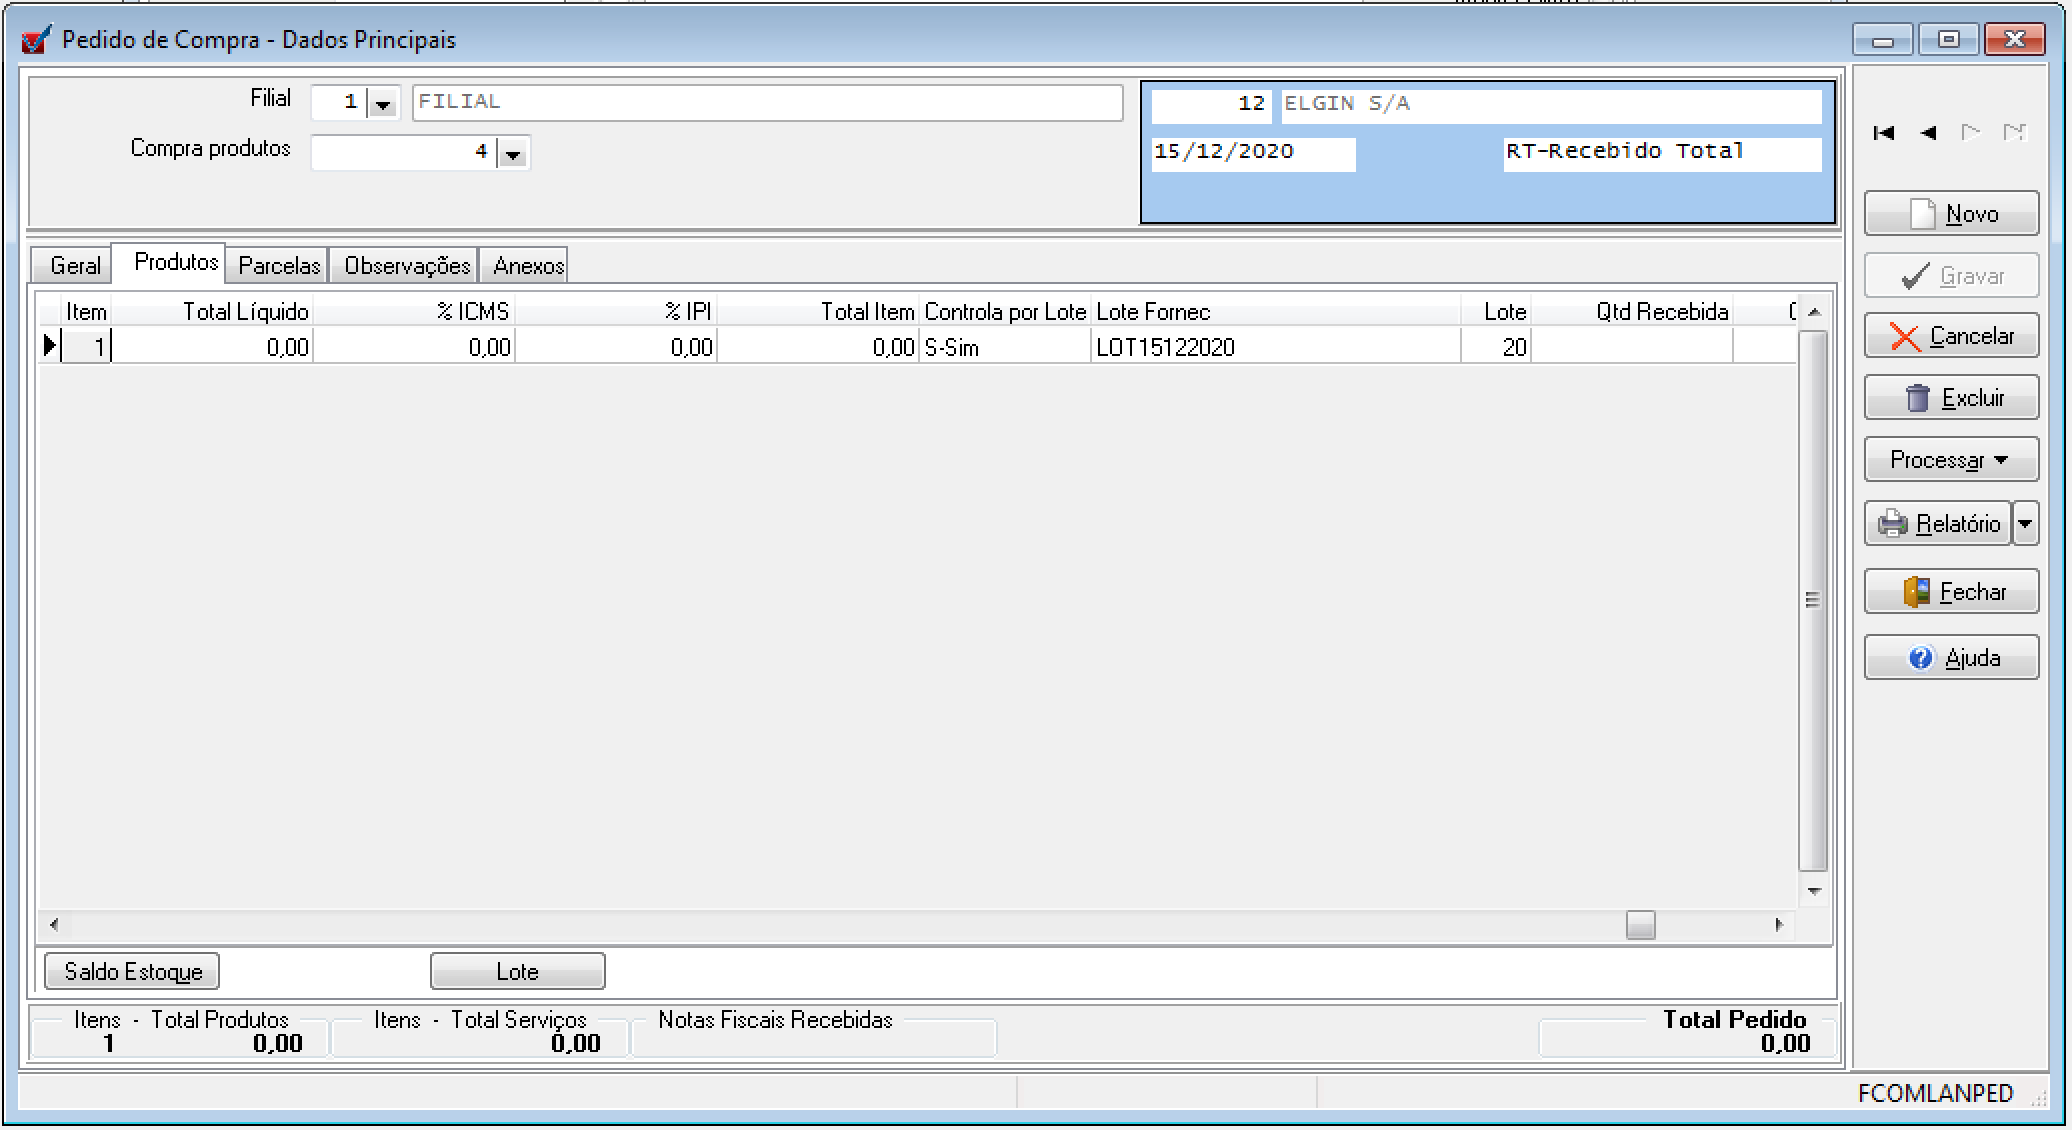2072x1130 pixels.
Task: Open Ajuda help button
Action: (1950, 658)
